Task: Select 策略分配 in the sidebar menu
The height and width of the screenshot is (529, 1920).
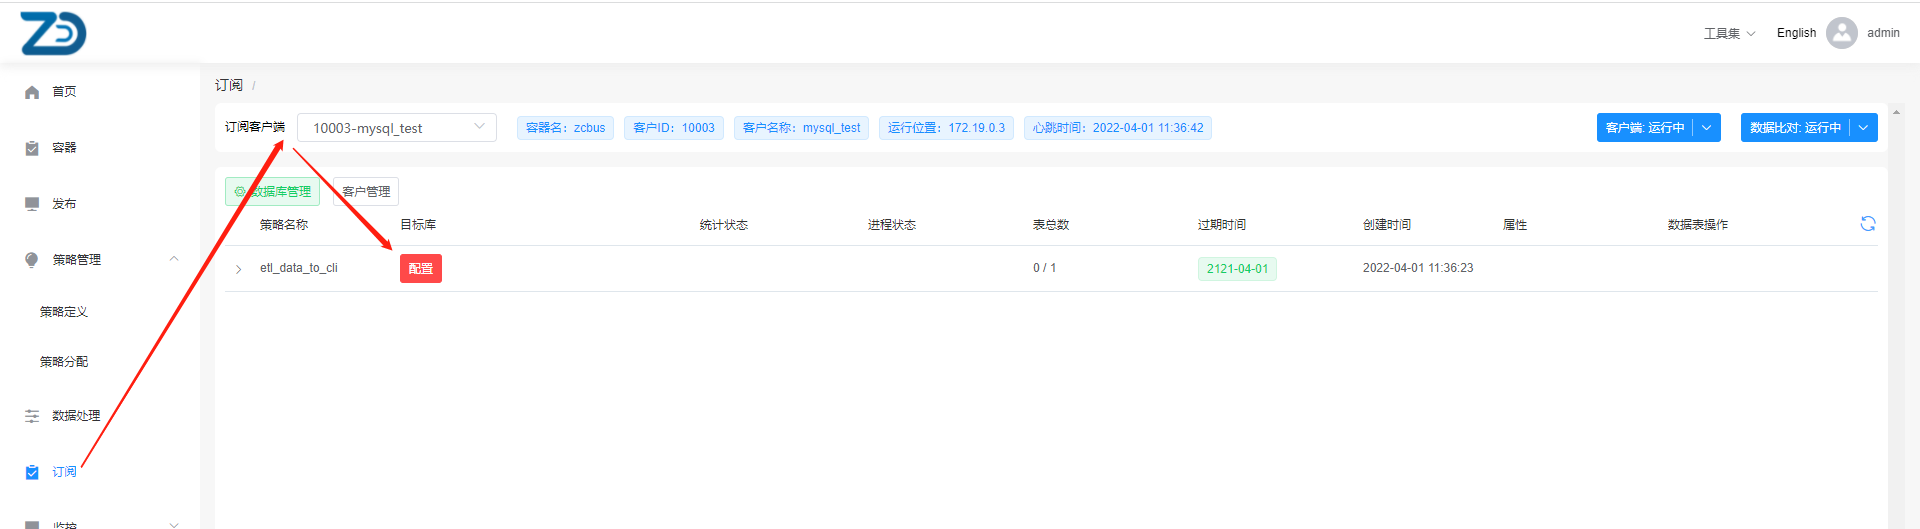Action: (64, 362)
